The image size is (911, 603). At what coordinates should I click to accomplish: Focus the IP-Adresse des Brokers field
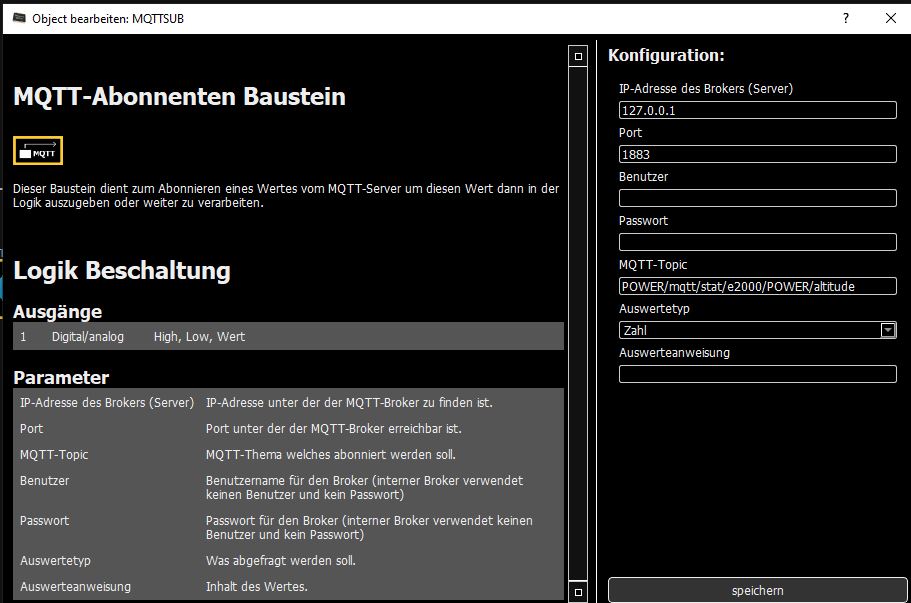tap(757, 110)
